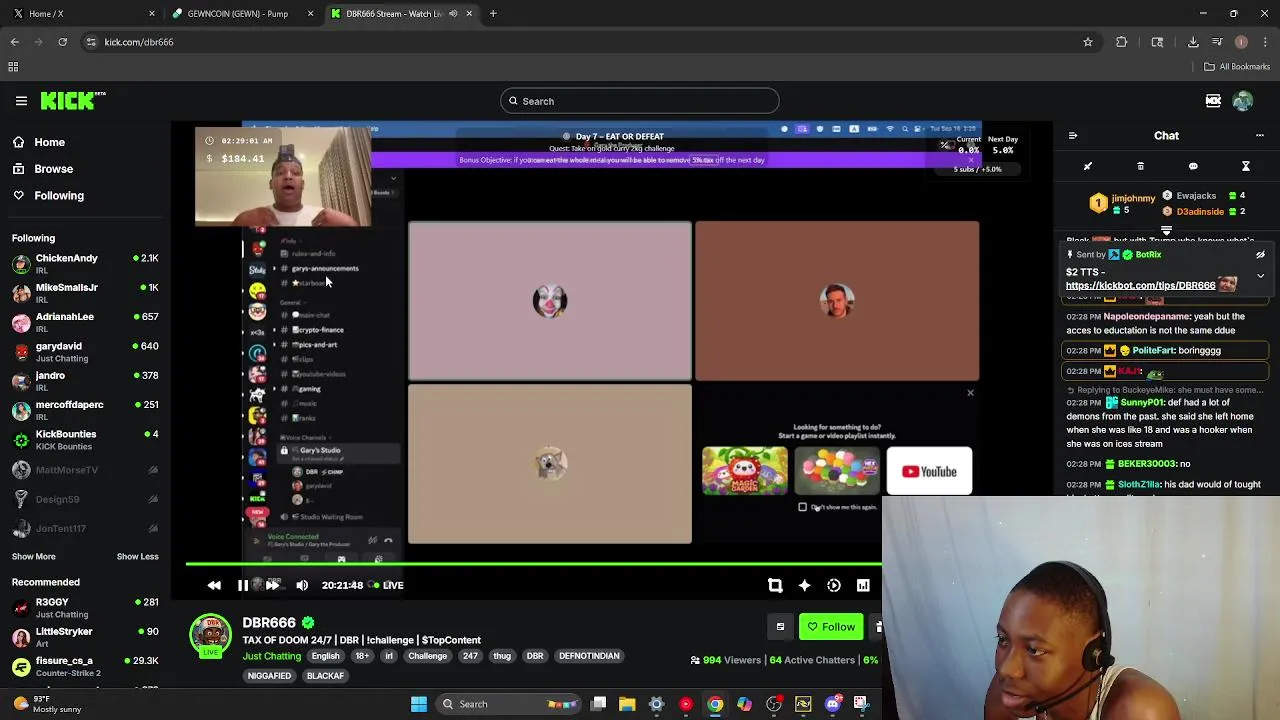The image size is (1280, 720).
Task: Mute the stream volume
Action: [x=302, y=585]
